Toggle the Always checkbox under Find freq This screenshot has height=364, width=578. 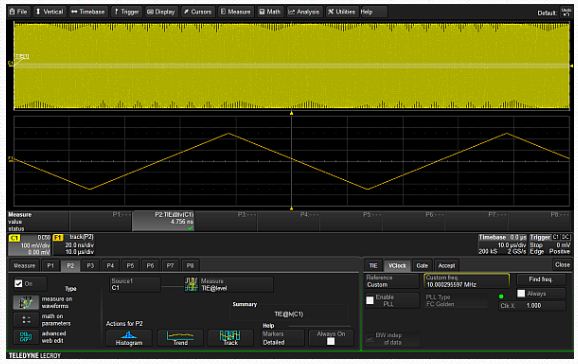pos(521,294)
